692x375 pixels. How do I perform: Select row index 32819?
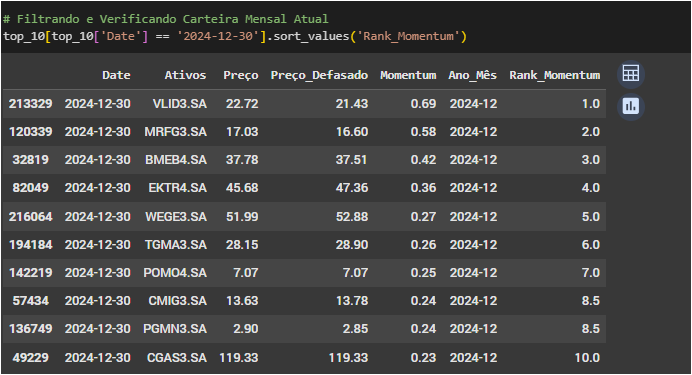[x=30, y=159]
